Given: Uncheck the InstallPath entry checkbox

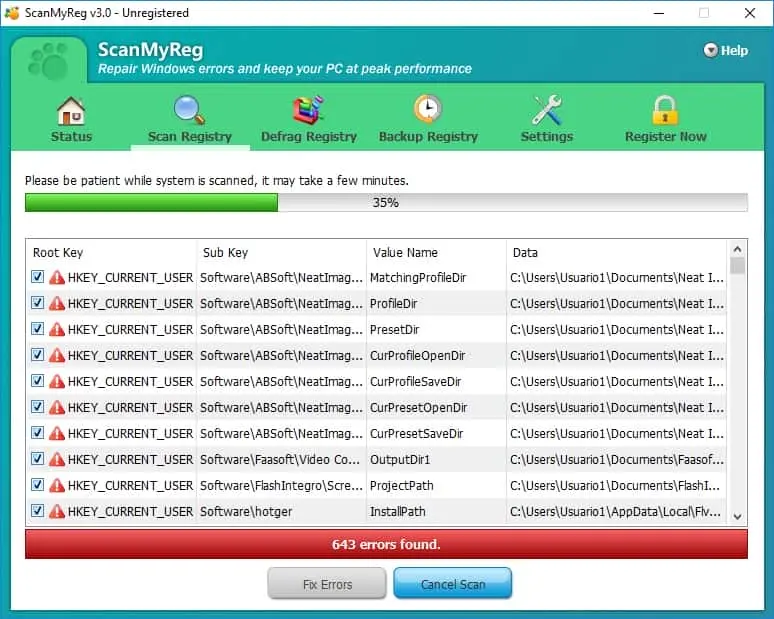Looking at the screenshot, I should point(38,510).
